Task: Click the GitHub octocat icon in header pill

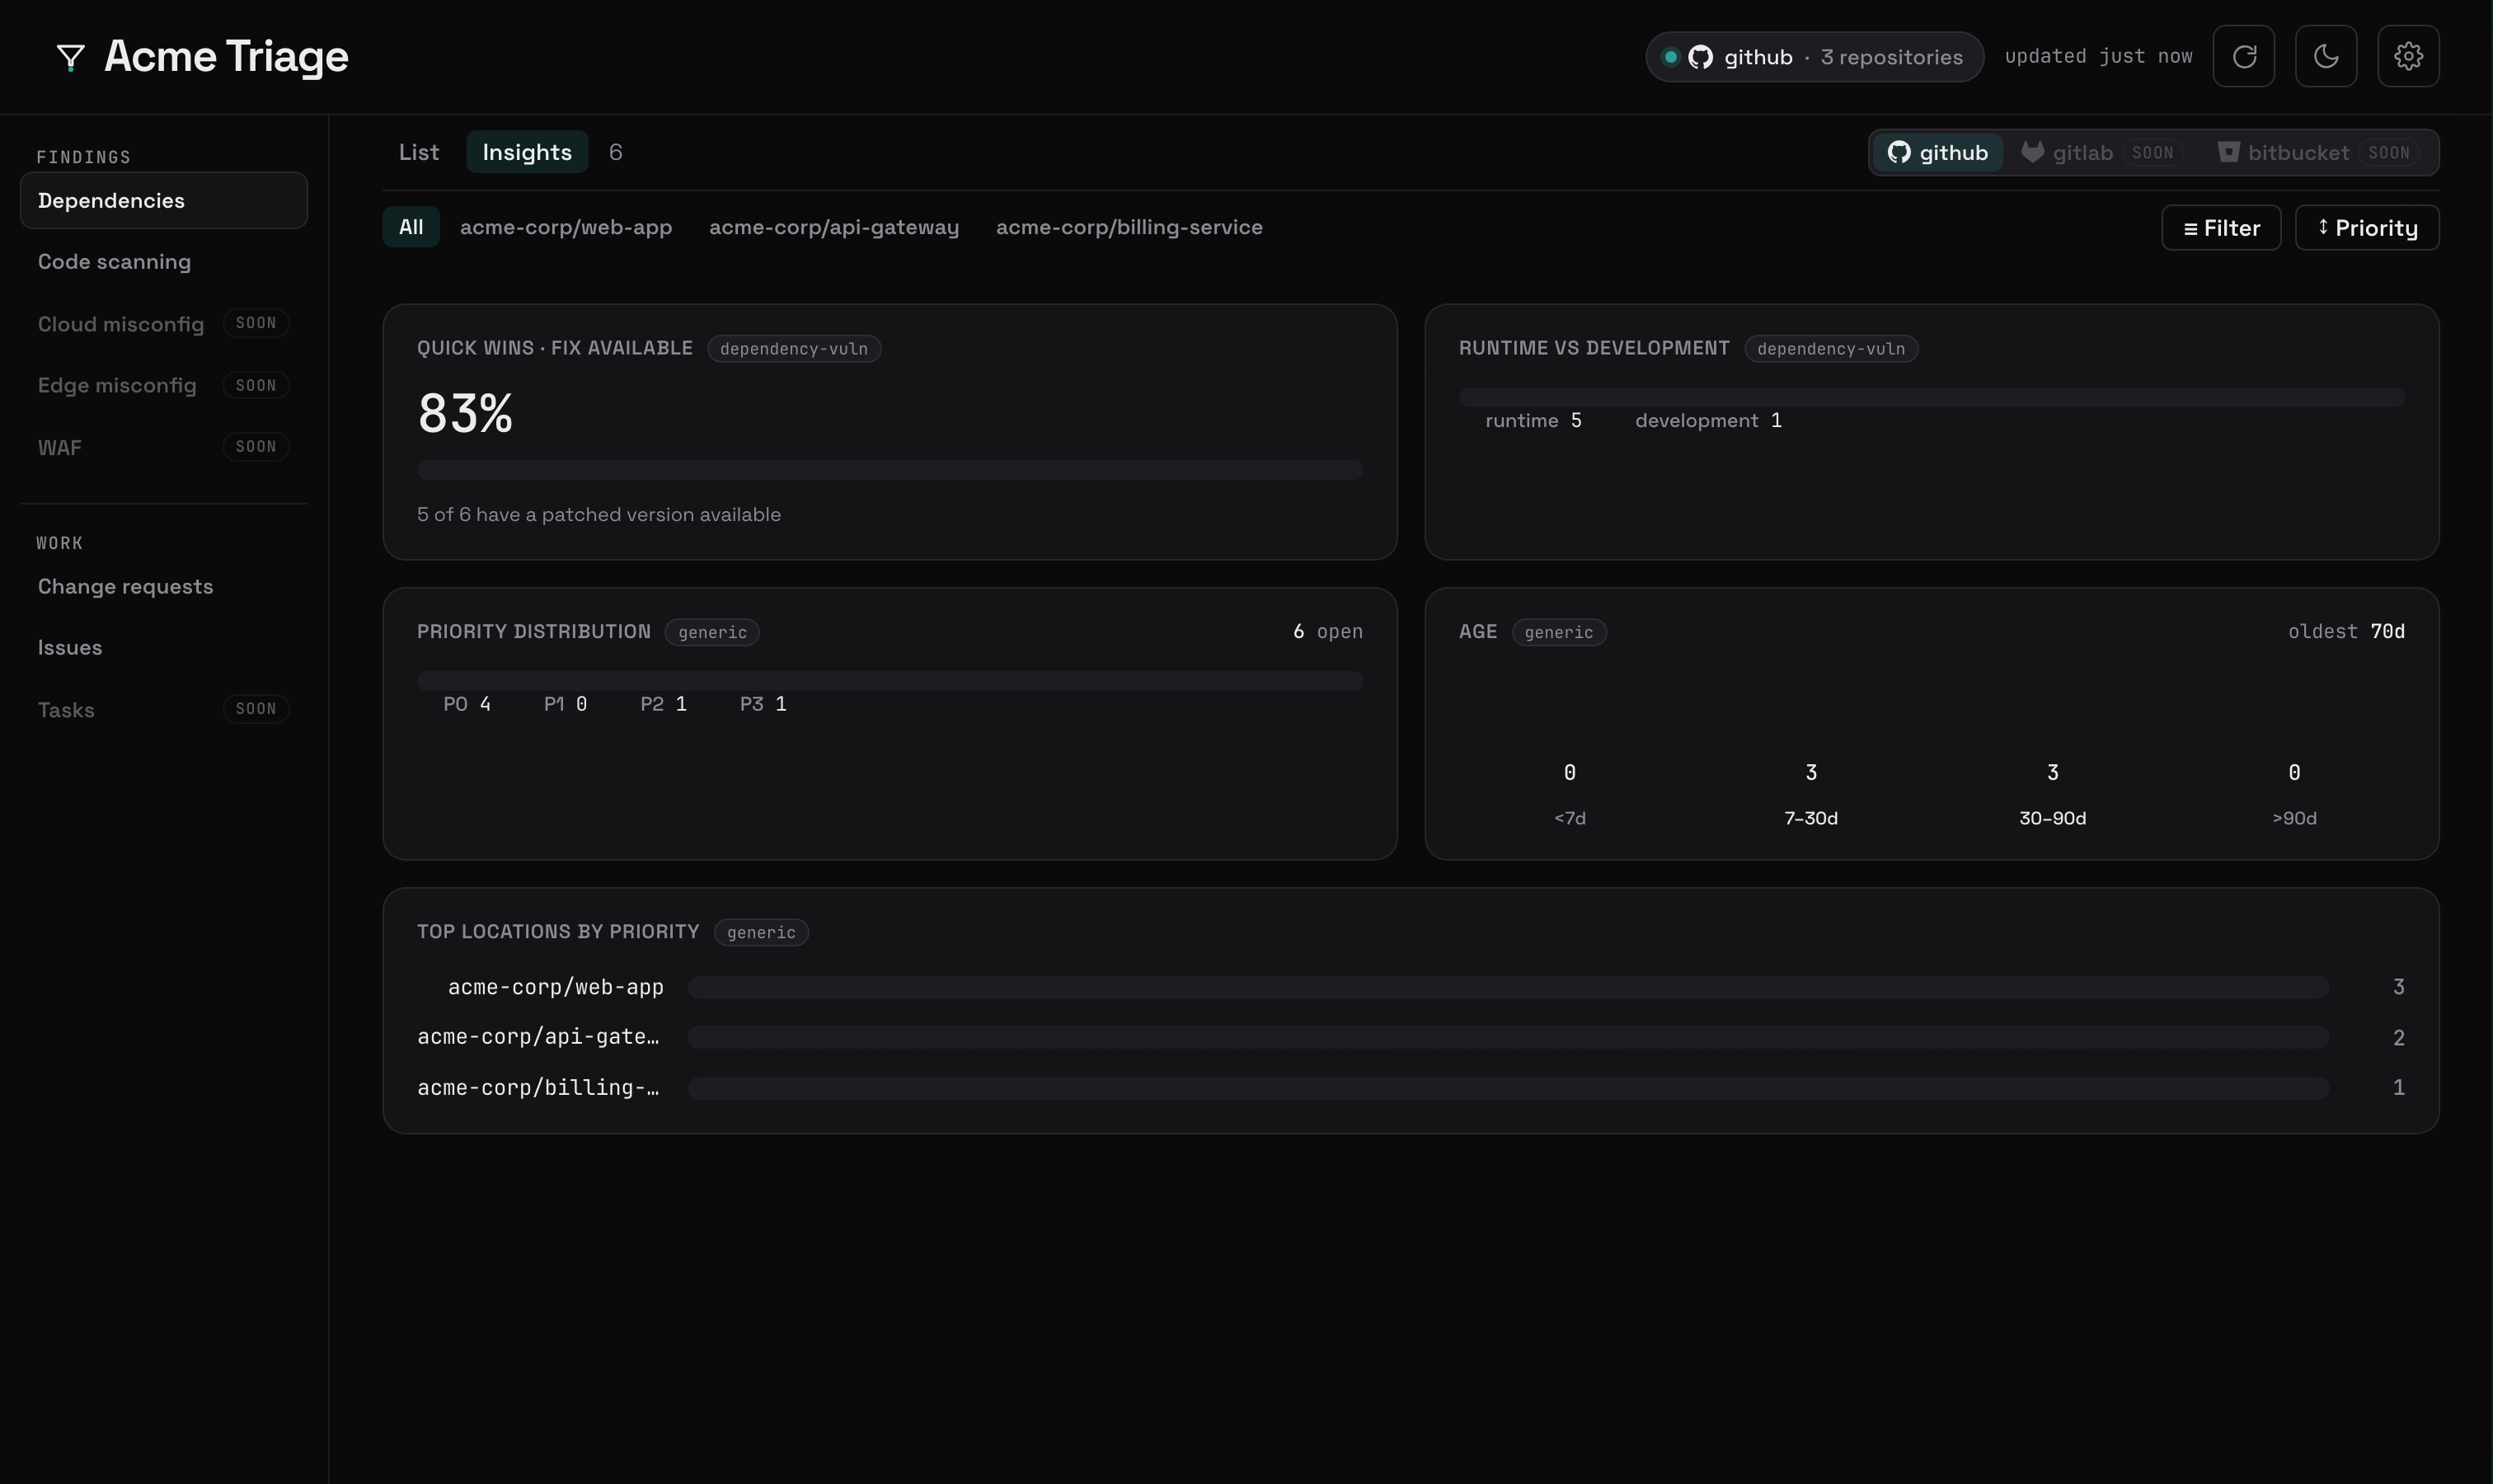Action: click(x=1700, y=57)
